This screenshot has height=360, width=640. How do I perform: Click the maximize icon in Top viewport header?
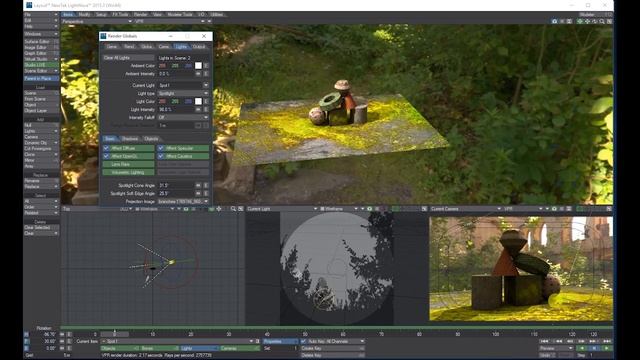240,209
